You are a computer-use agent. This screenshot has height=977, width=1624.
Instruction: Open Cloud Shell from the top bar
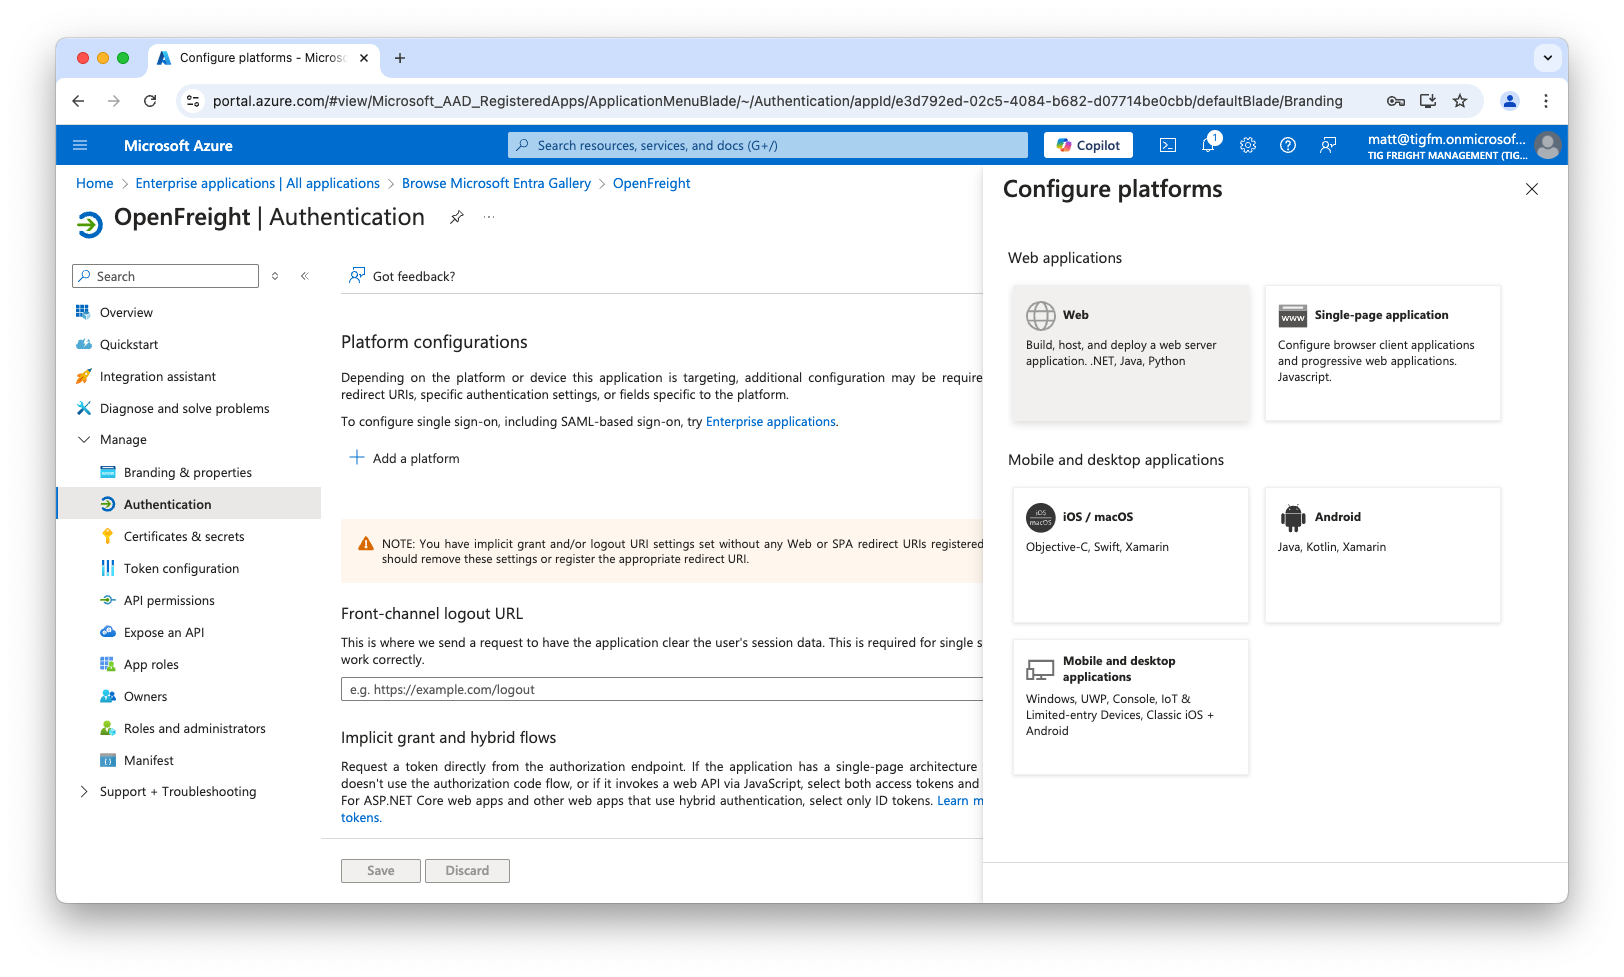coord(1168,145)
